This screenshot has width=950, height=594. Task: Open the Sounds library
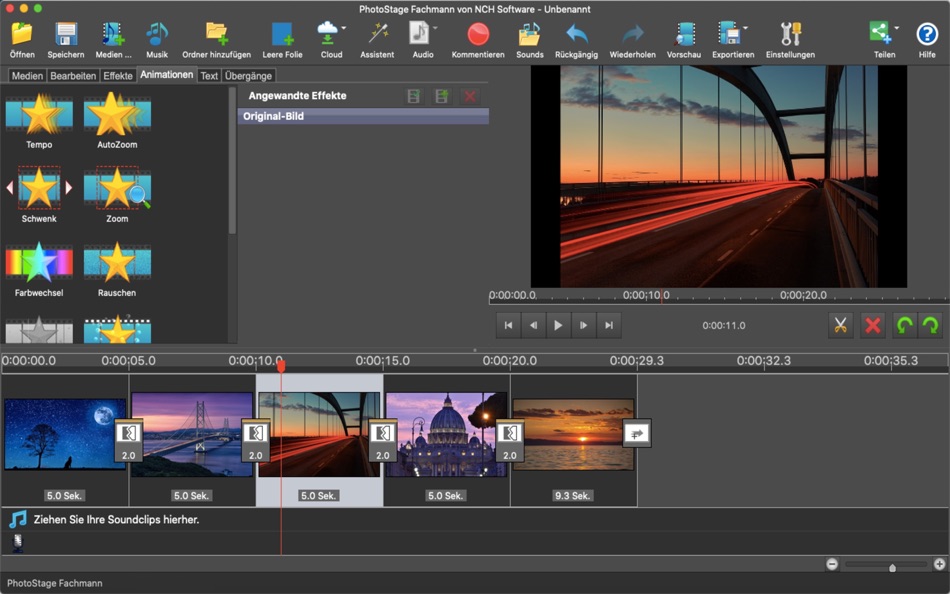click(530, 40)
